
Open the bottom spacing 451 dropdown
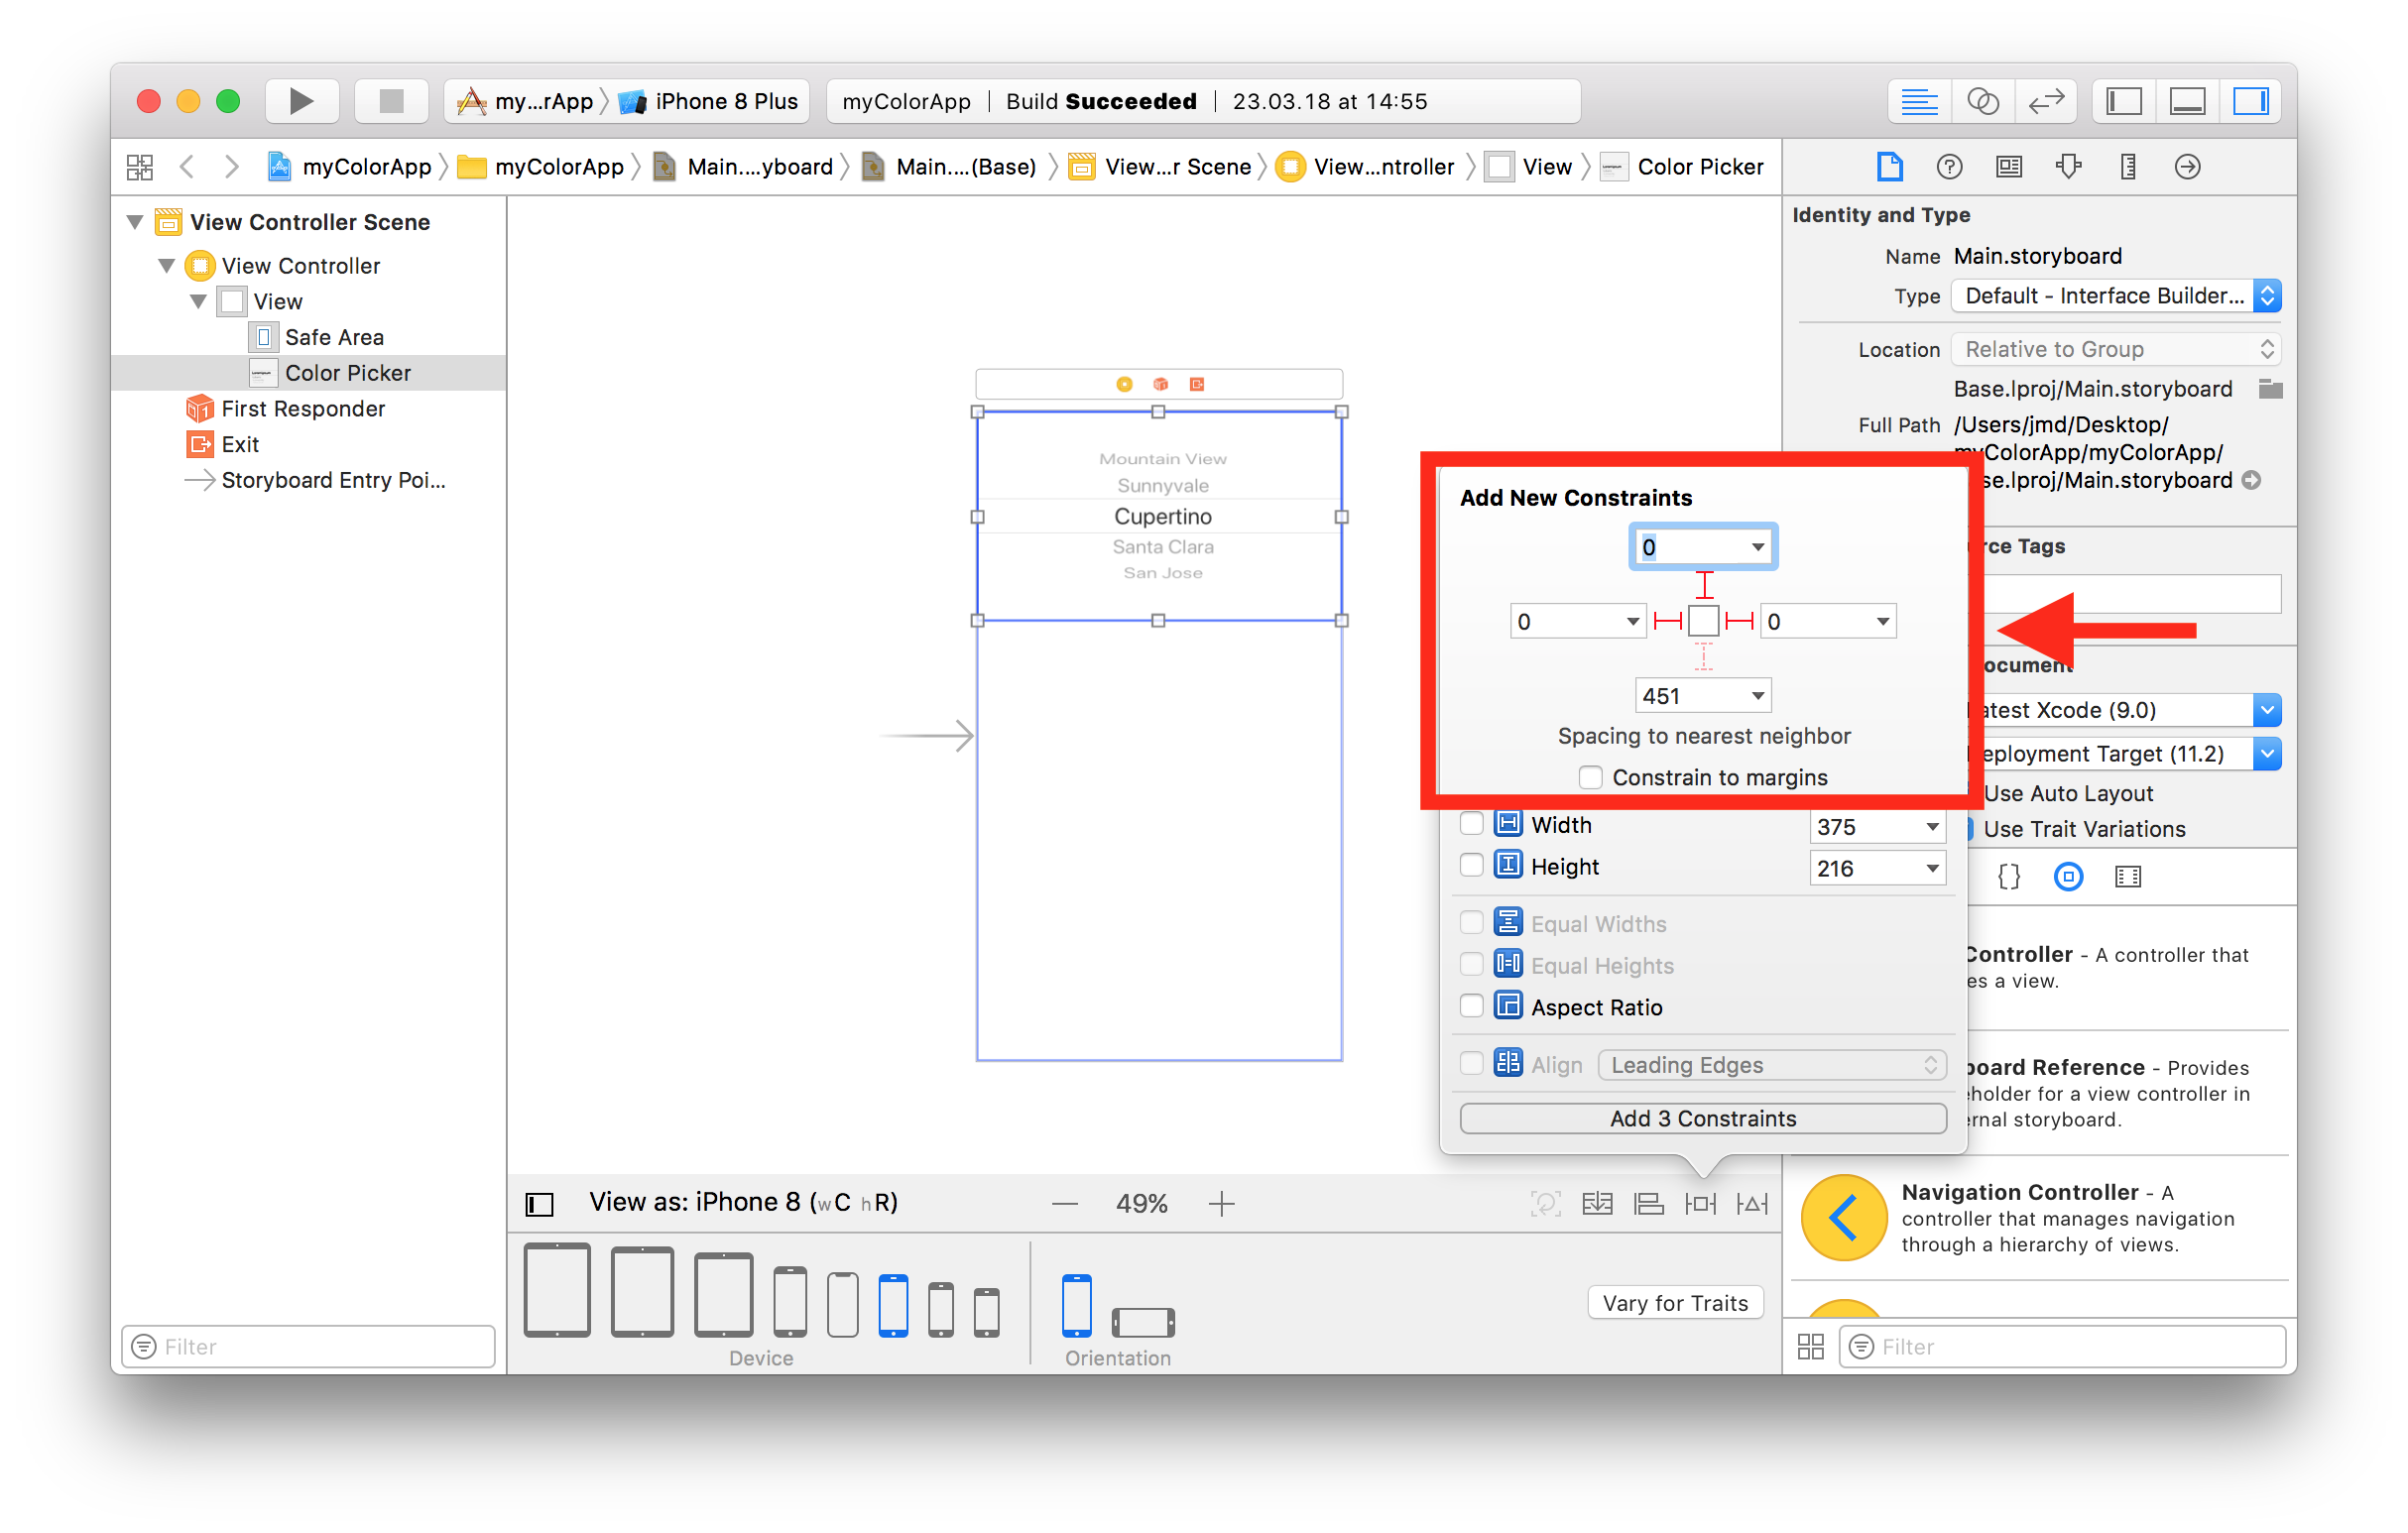tap(1757, 696)
